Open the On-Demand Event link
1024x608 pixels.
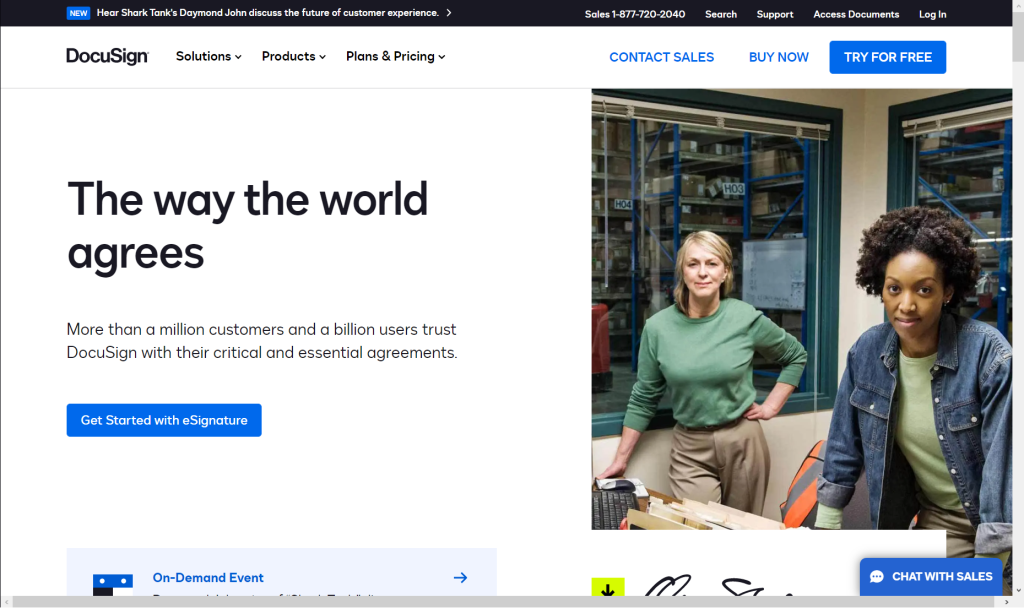(x=208, y=577)
